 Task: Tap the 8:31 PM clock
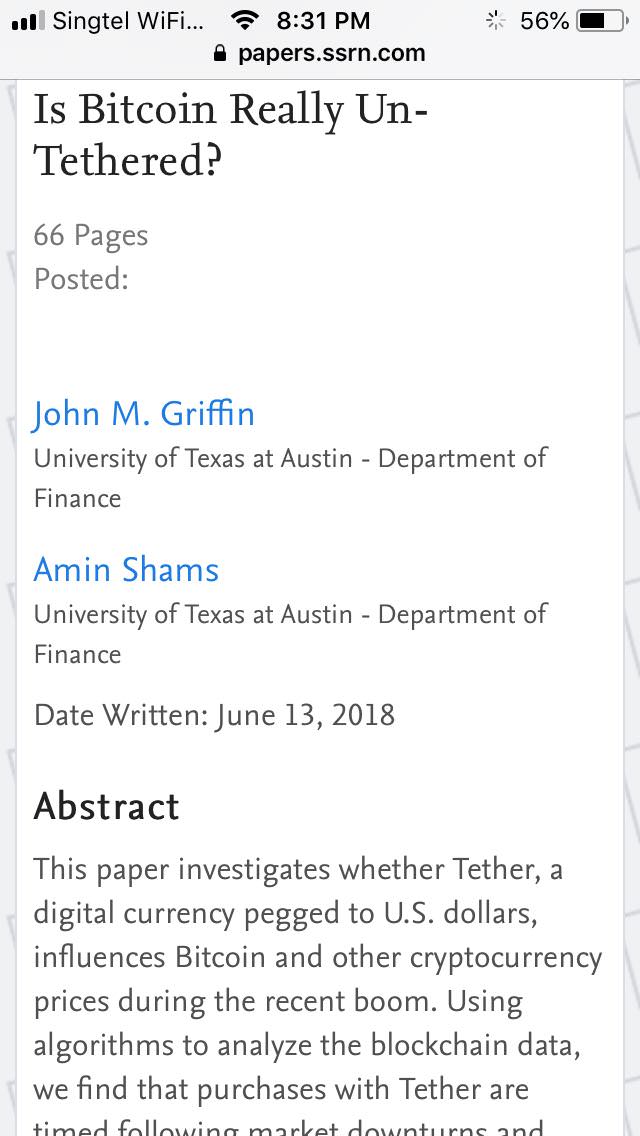[323, 20]
